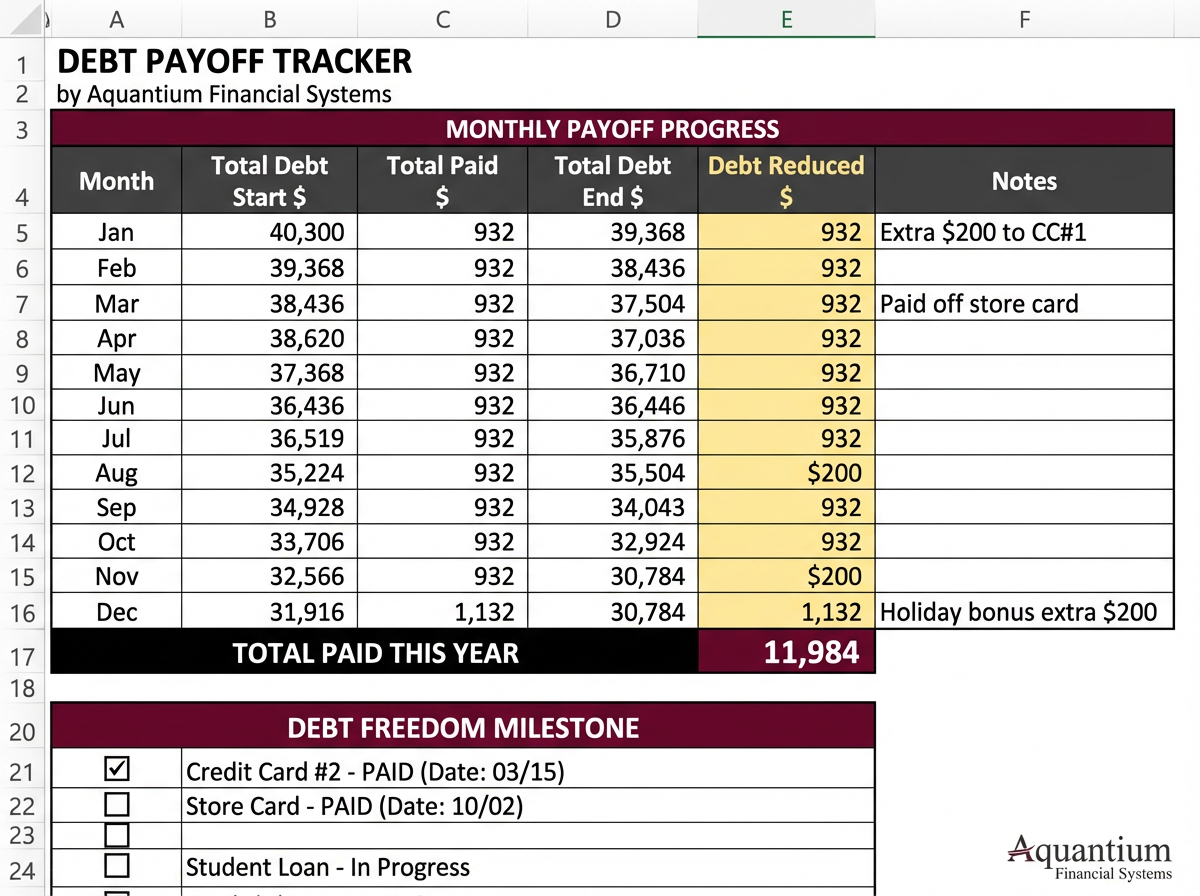This screenshot has width=1200, height=896.
Task: Select the Jan month cell
Action: [x=116, y=231]
